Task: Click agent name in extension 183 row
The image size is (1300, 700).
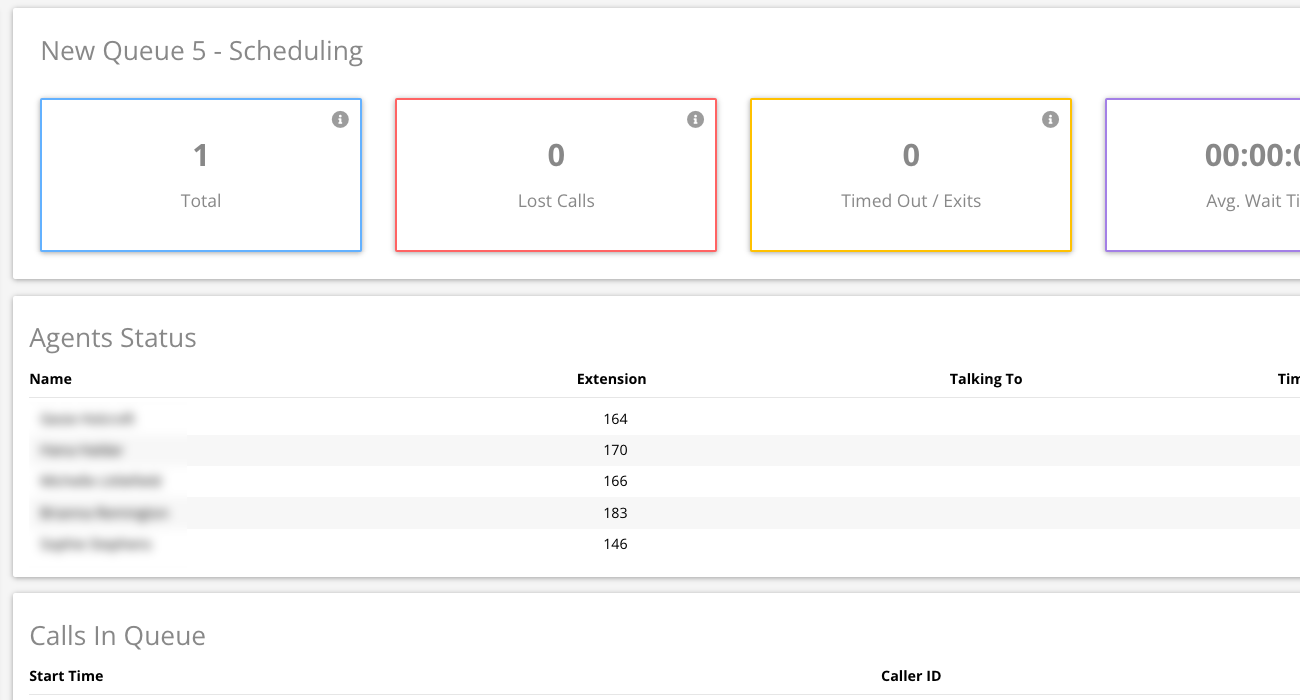Action: [104, 513]
